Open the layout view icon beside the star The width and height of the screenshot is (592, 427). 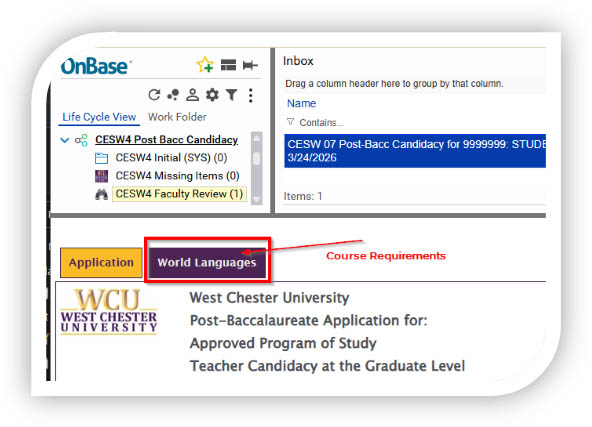tap(228, 65)
